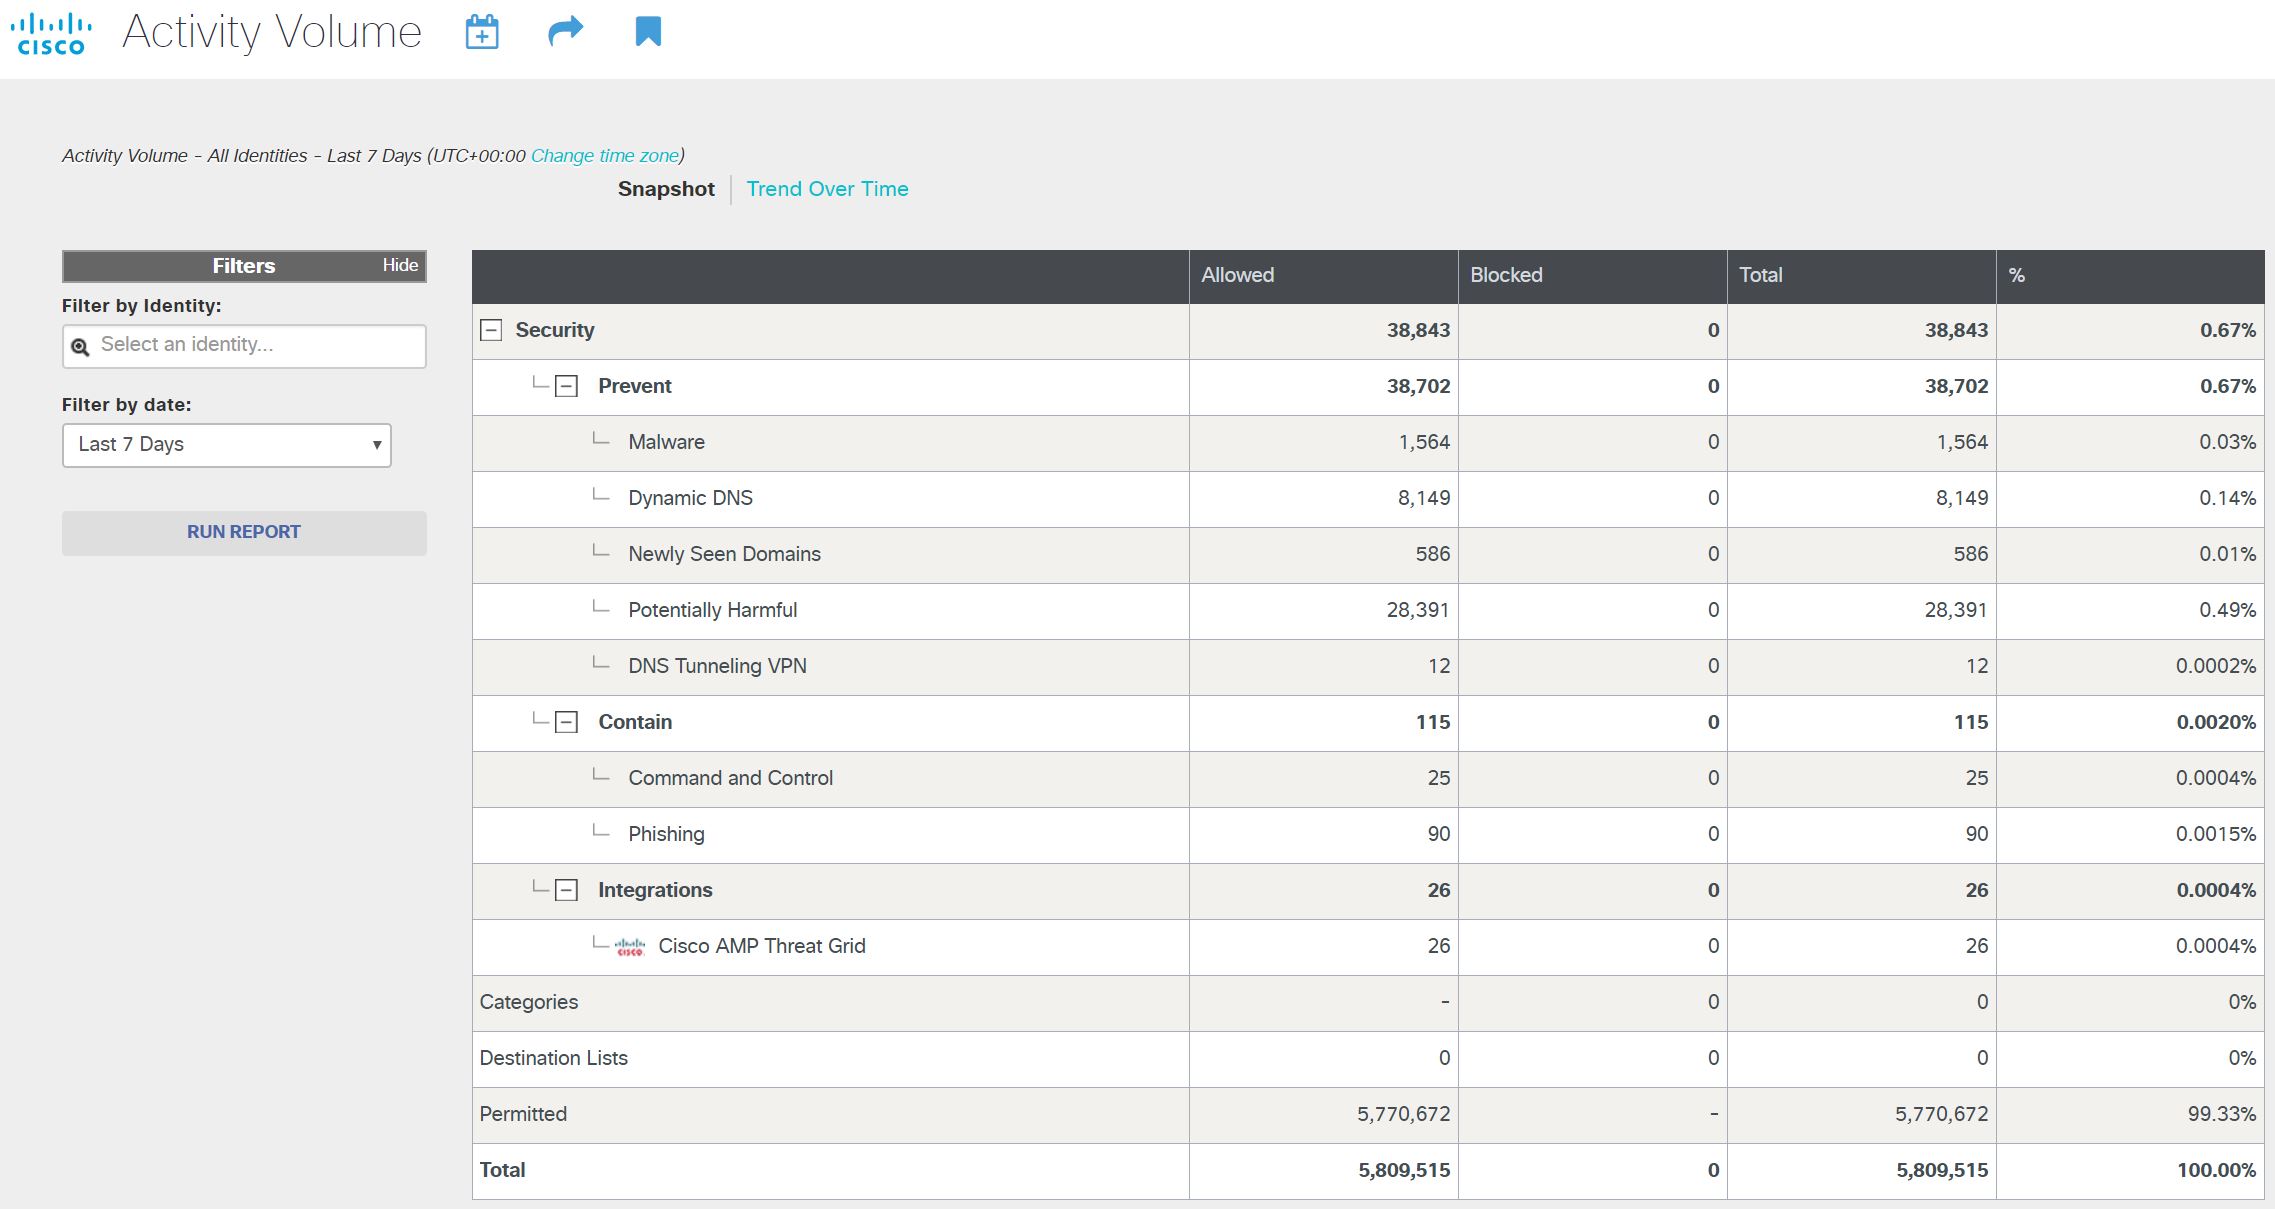2275x1209 pixels.
Task: Click the bookmark icon in header
Action: point(648,32)
